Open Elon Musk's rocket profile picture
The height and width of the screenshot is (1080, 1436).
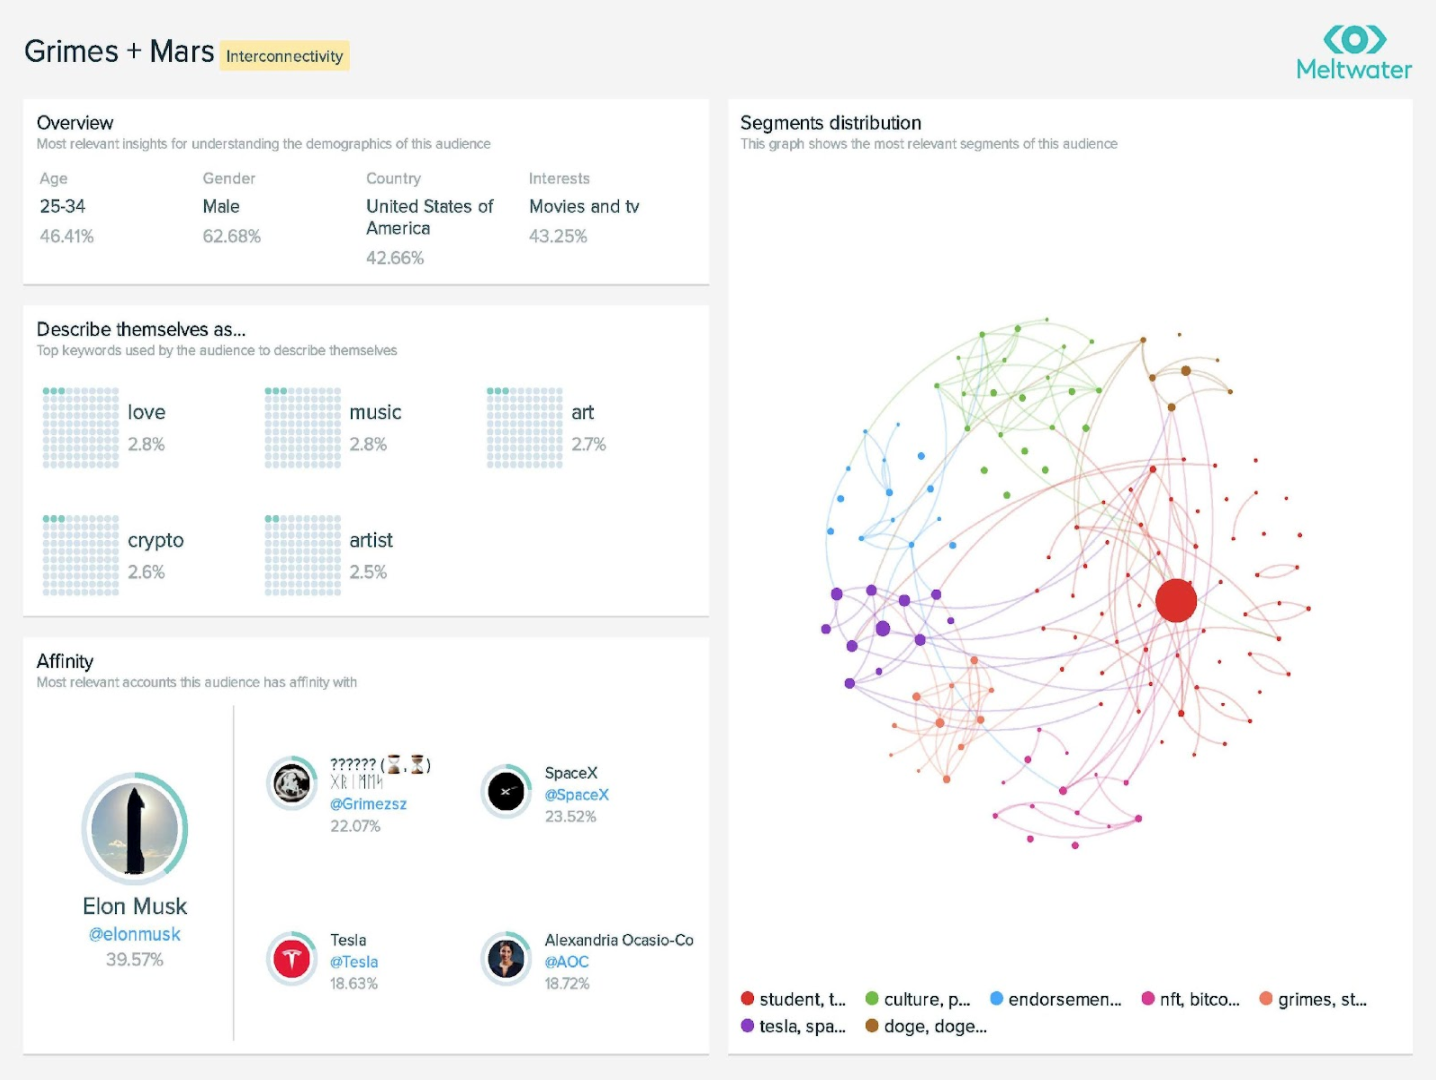135,829
